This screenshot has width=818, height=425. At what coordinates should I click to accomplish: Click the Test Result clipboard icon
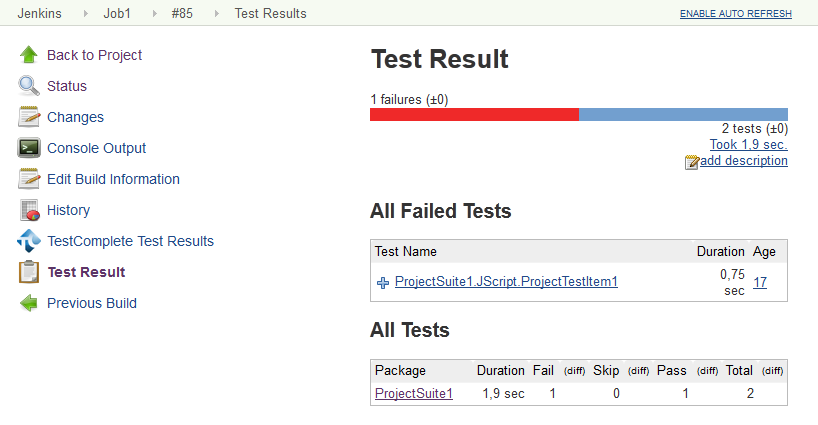(x=29, y=272)
